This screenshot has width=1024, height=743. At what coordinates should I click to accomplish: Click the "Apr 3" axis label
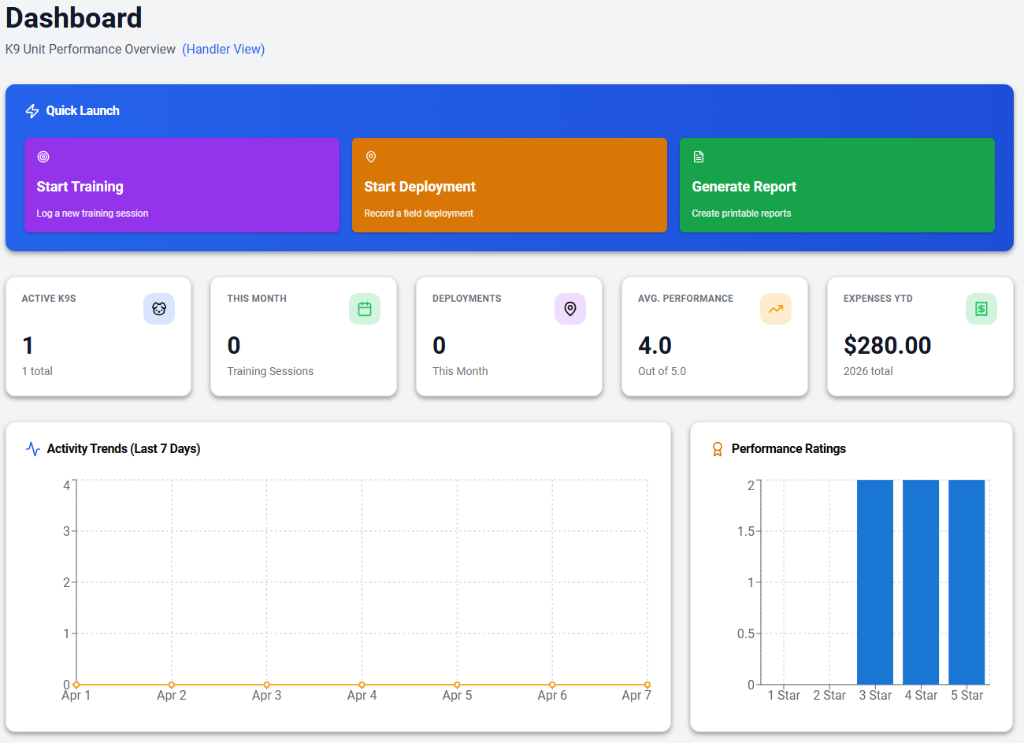[x=266, y=695]
